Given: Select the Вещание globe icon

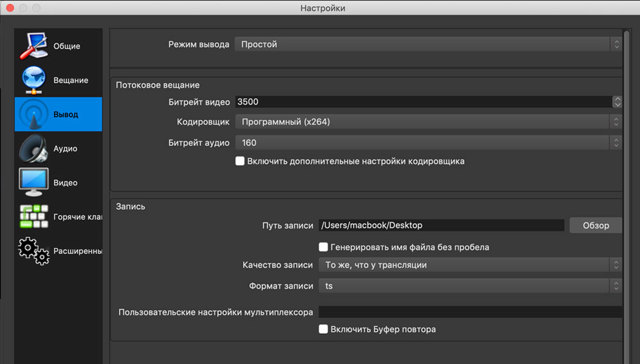Looking at the screenshot, I should click(x=33, y=80).
